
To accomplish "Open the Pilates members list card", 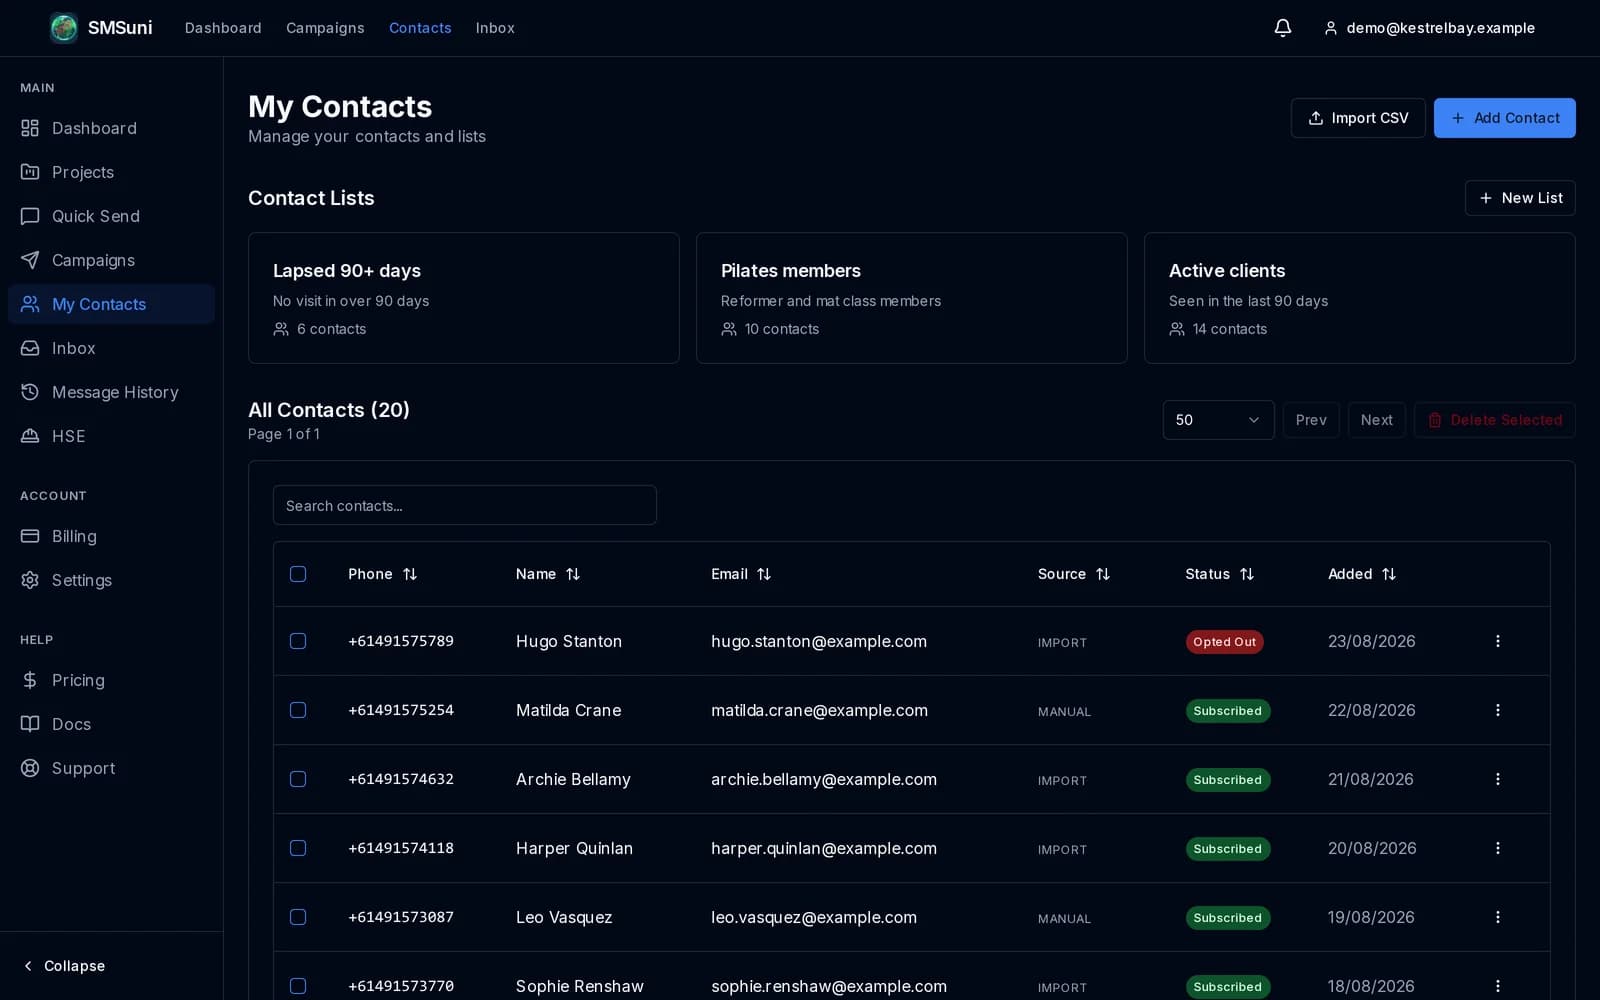I will pyautogui.click(x=912, y=298).
